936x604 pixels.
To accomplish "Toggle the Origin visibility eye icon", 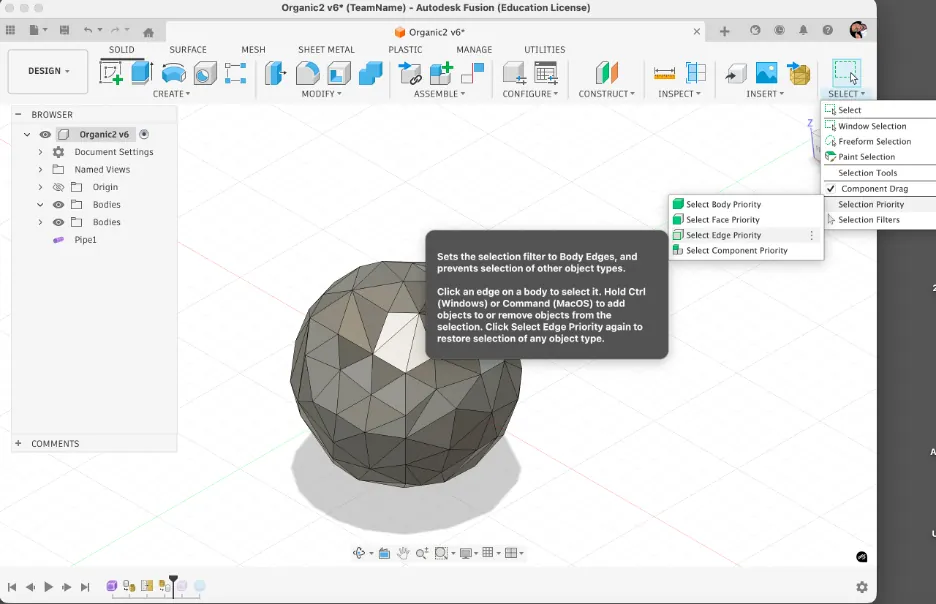I will [x=58, y=186].
